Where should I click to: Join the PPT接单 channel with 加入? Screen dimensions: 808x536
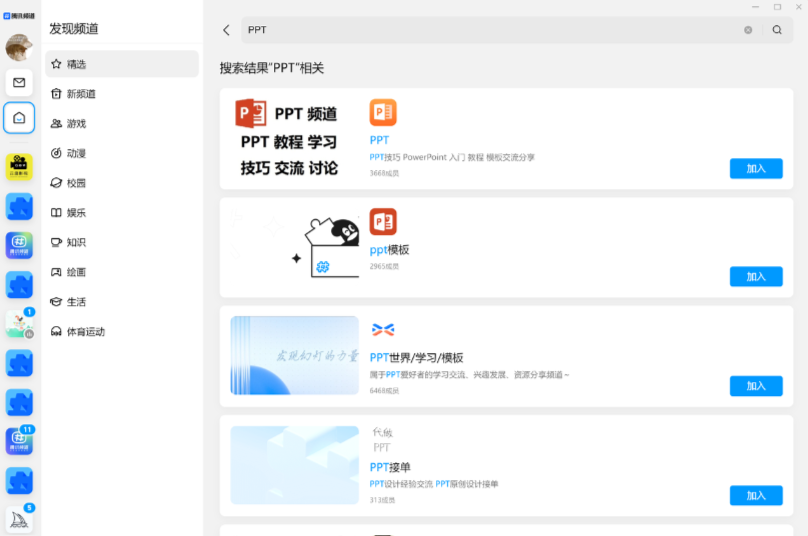[x=756, y=495]
